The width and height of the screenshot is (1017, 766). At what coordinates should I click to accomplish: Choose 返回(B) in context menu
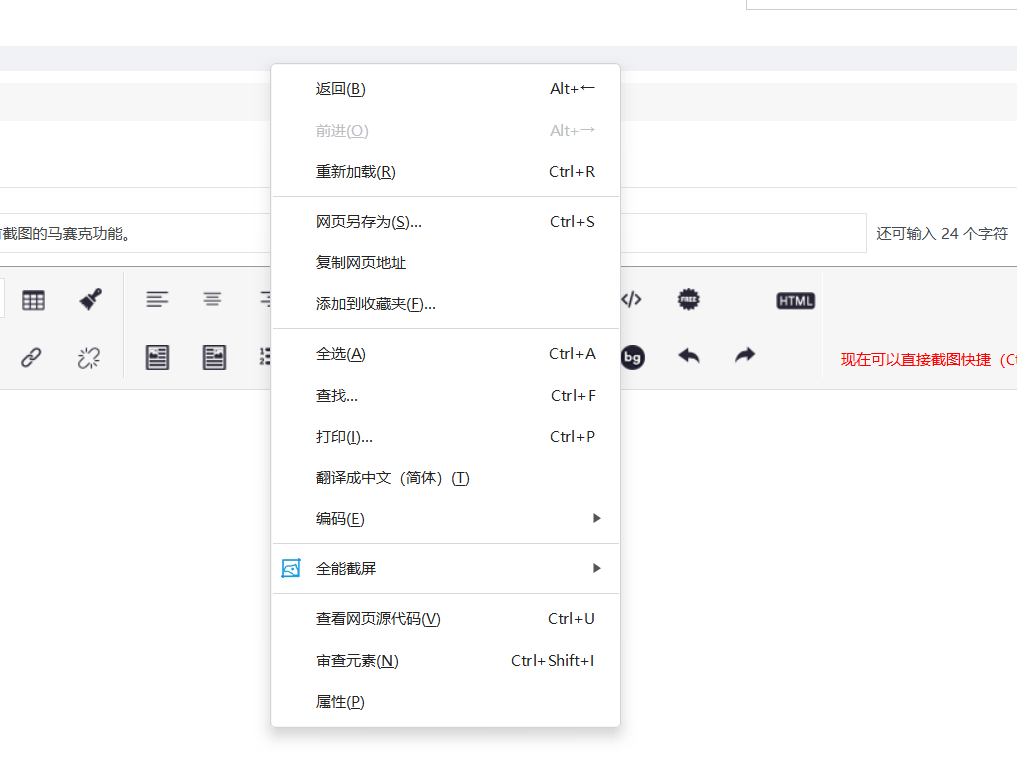click(x=446, y=89)
